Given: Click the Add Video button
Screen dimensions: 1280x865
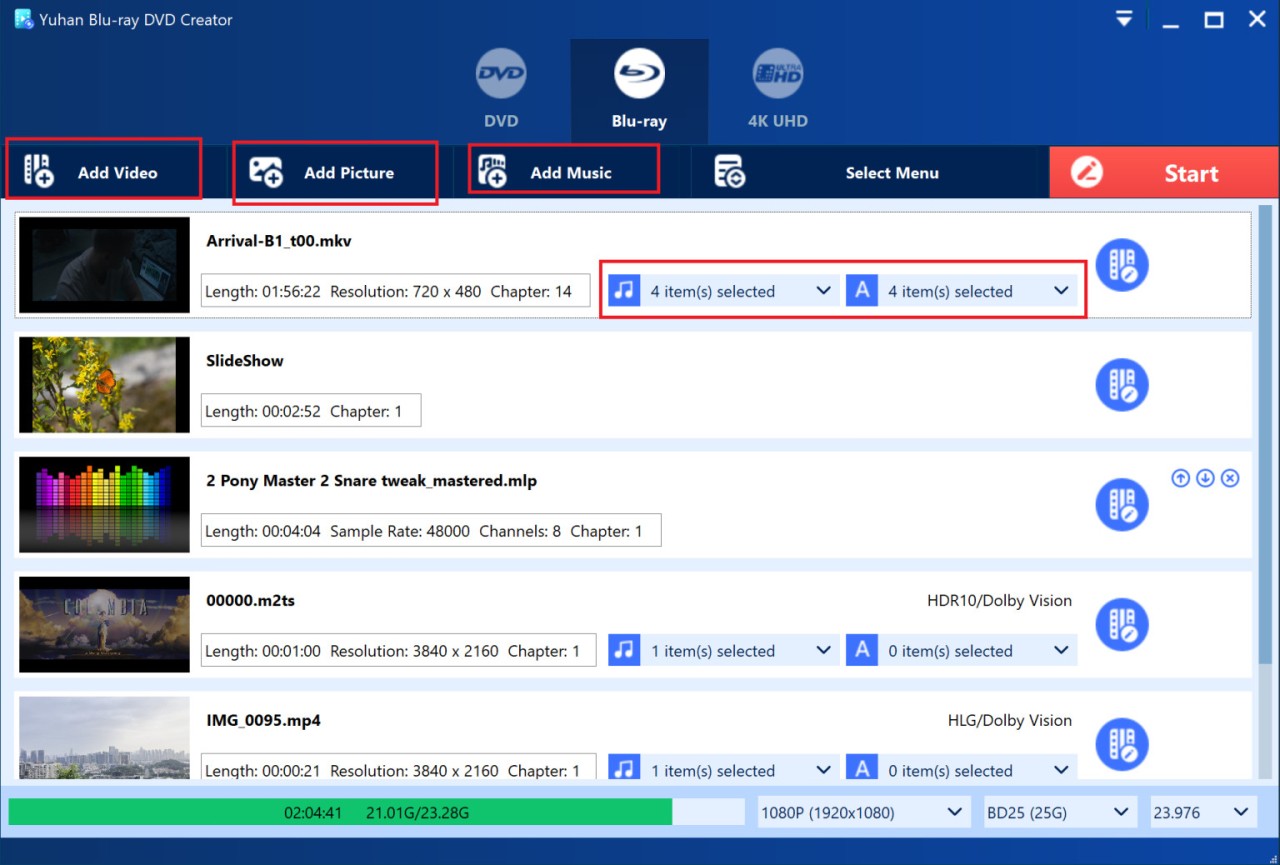Looking at the screenshot, I should click(x=102, y=172).
